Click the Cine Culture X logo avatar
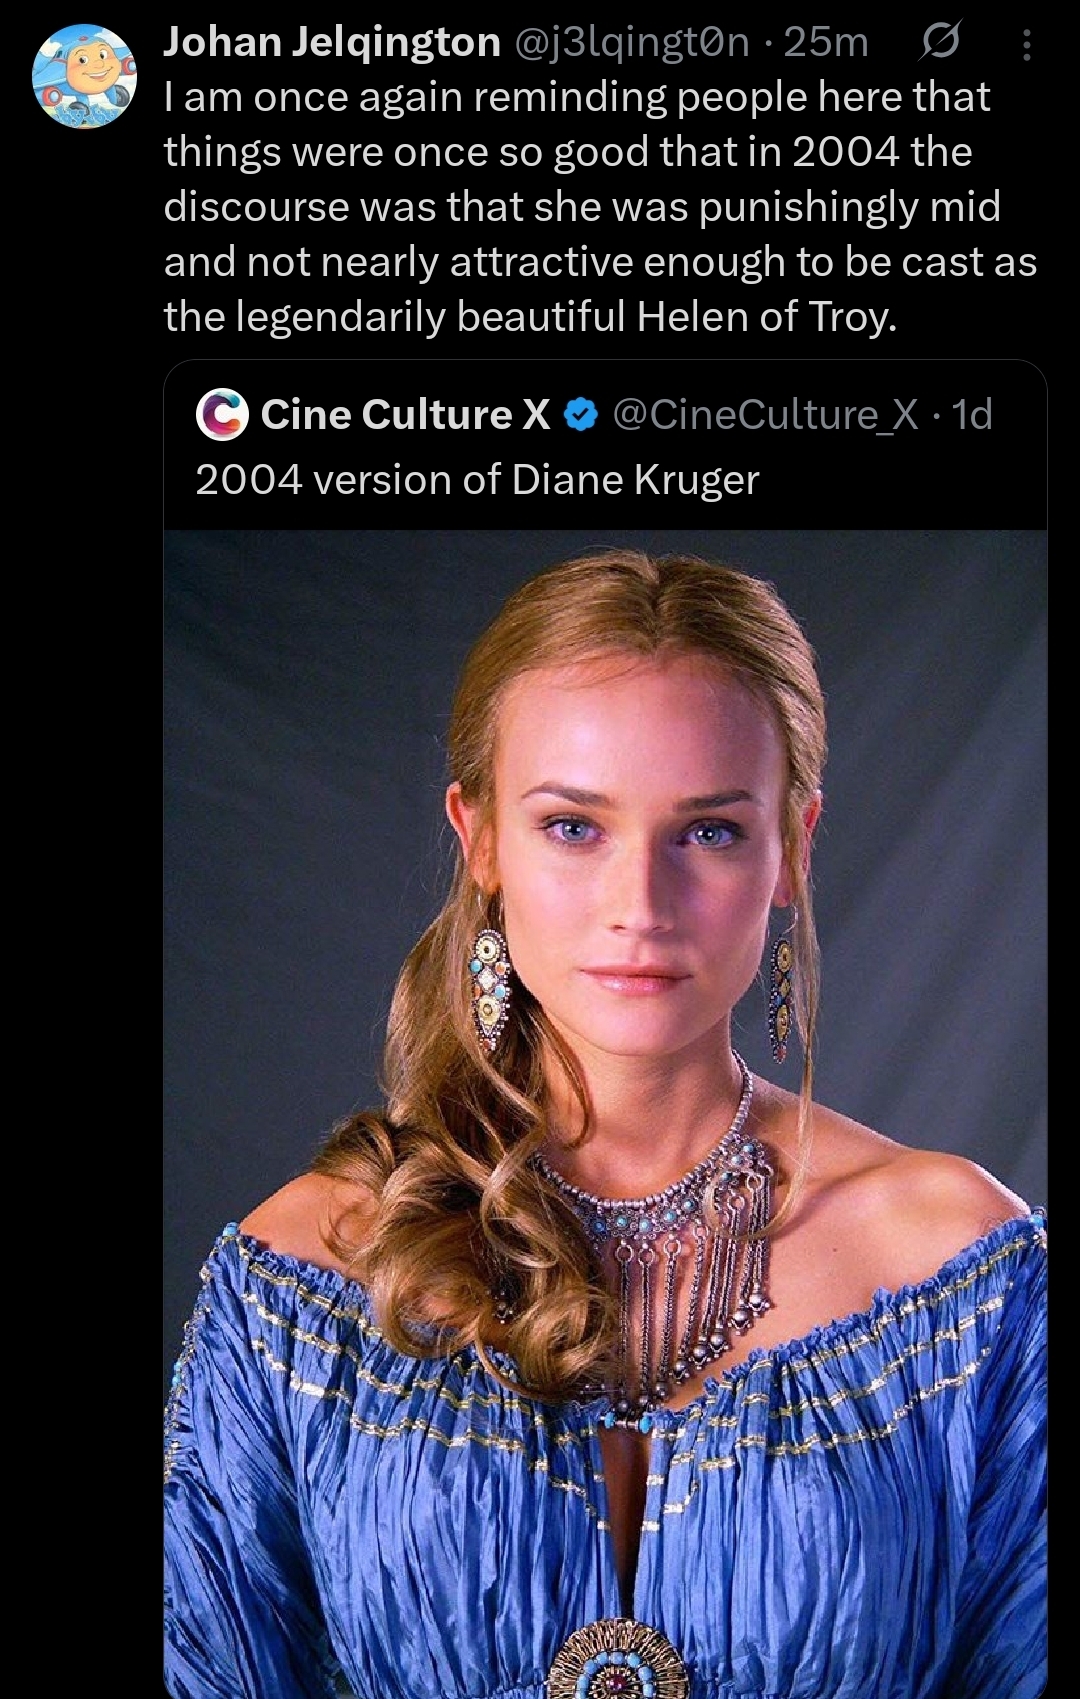This screenshot has width=1080, height=1699. coord(222,414)
